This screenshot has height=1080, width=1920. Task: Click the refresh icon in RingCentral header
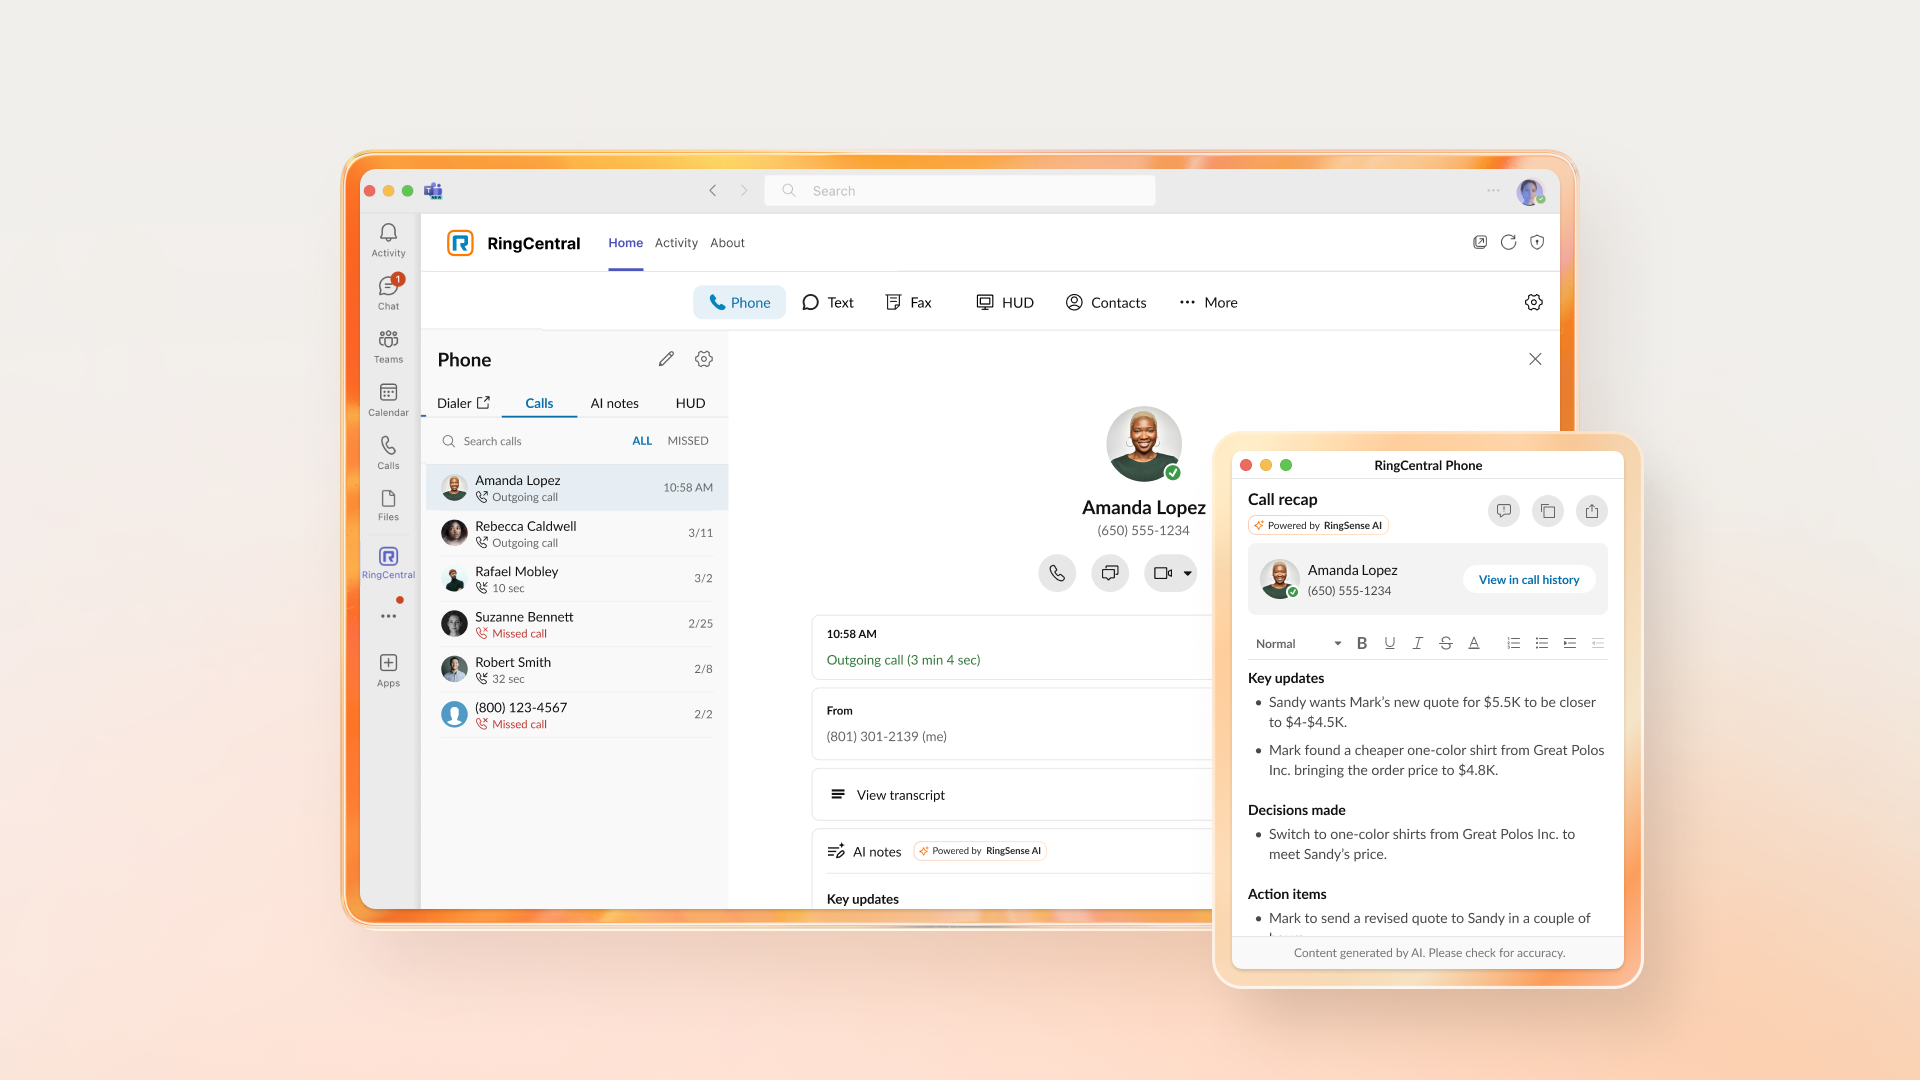[x=1508, y=242]
